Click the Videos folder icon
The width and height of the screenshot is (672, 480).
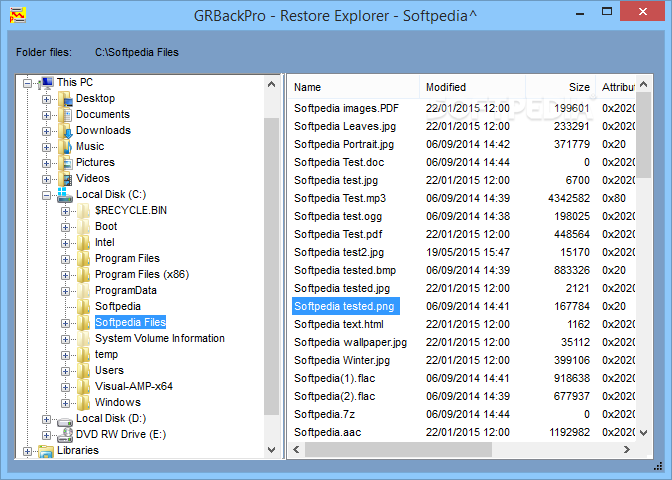click(x=65, y=179)
